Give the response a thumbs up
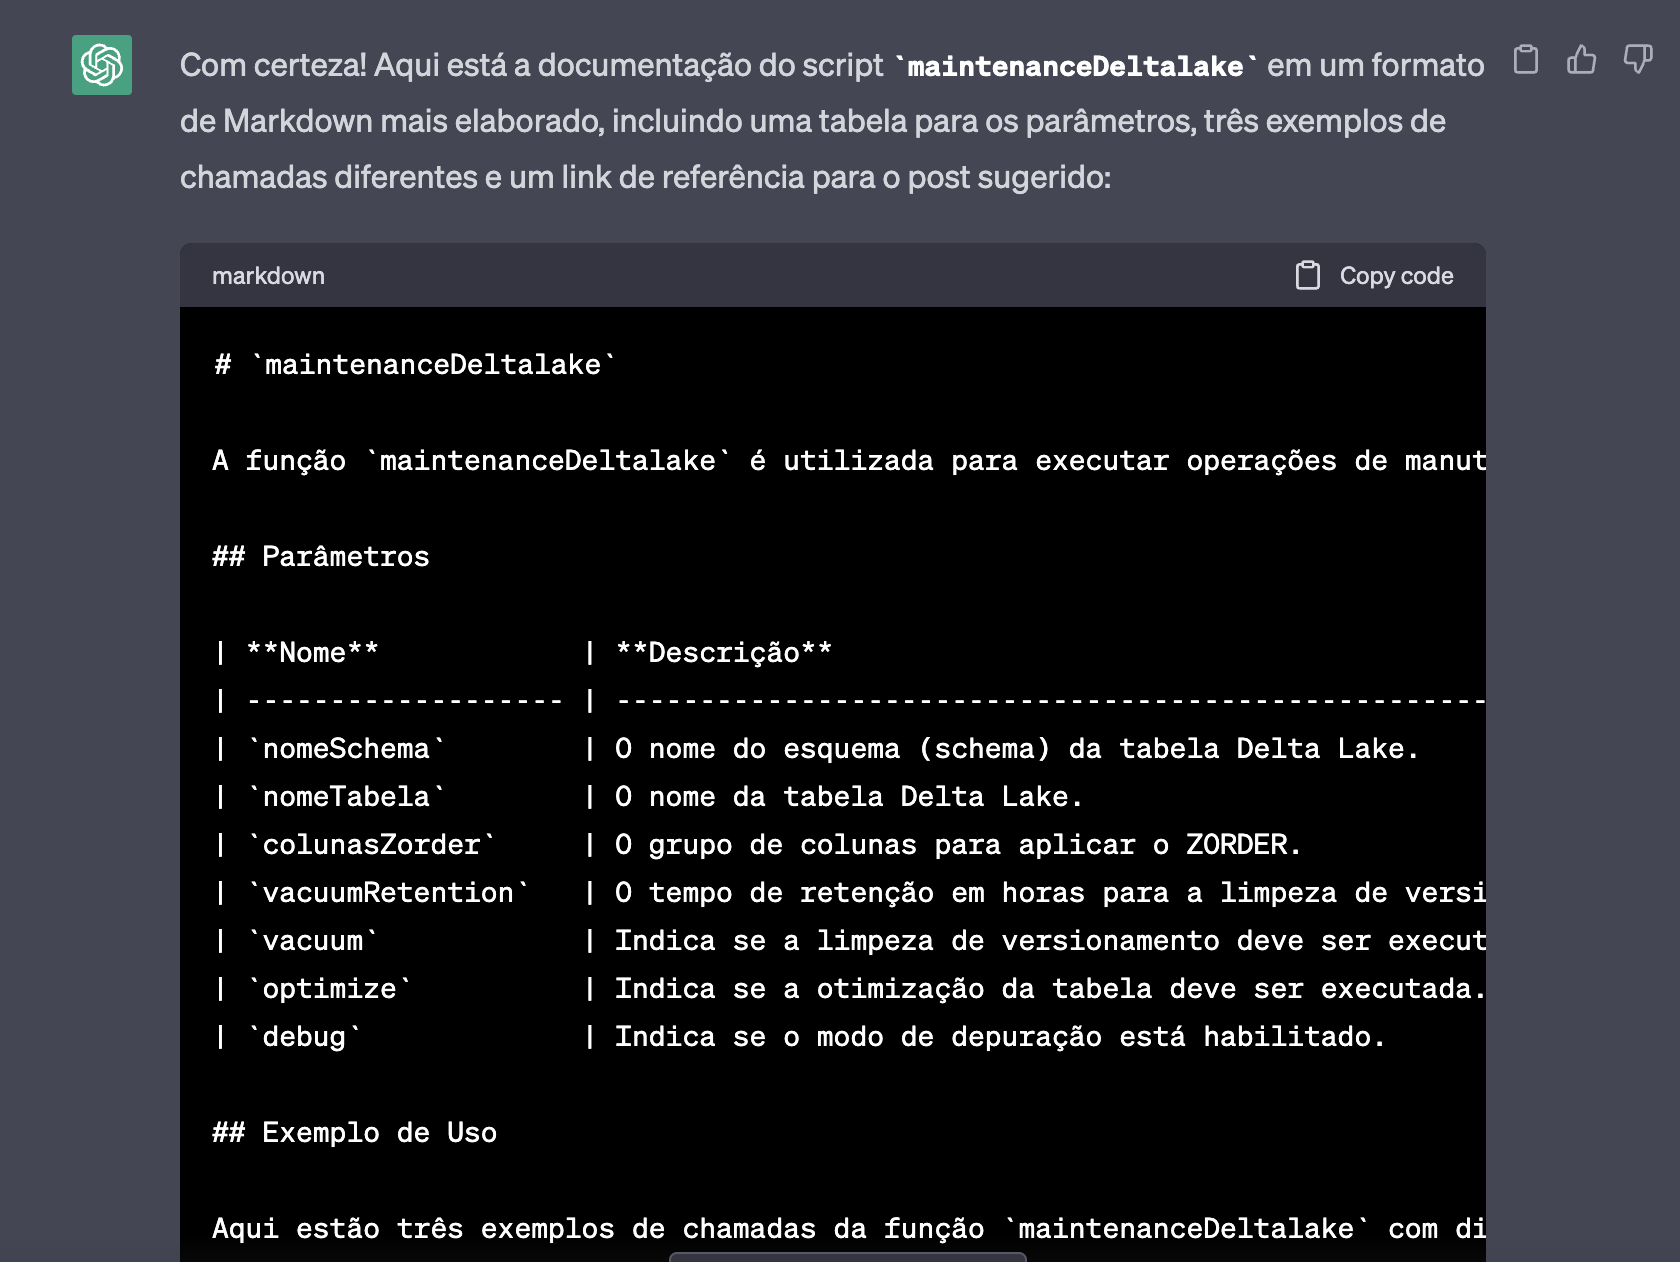 [1582, 60]
